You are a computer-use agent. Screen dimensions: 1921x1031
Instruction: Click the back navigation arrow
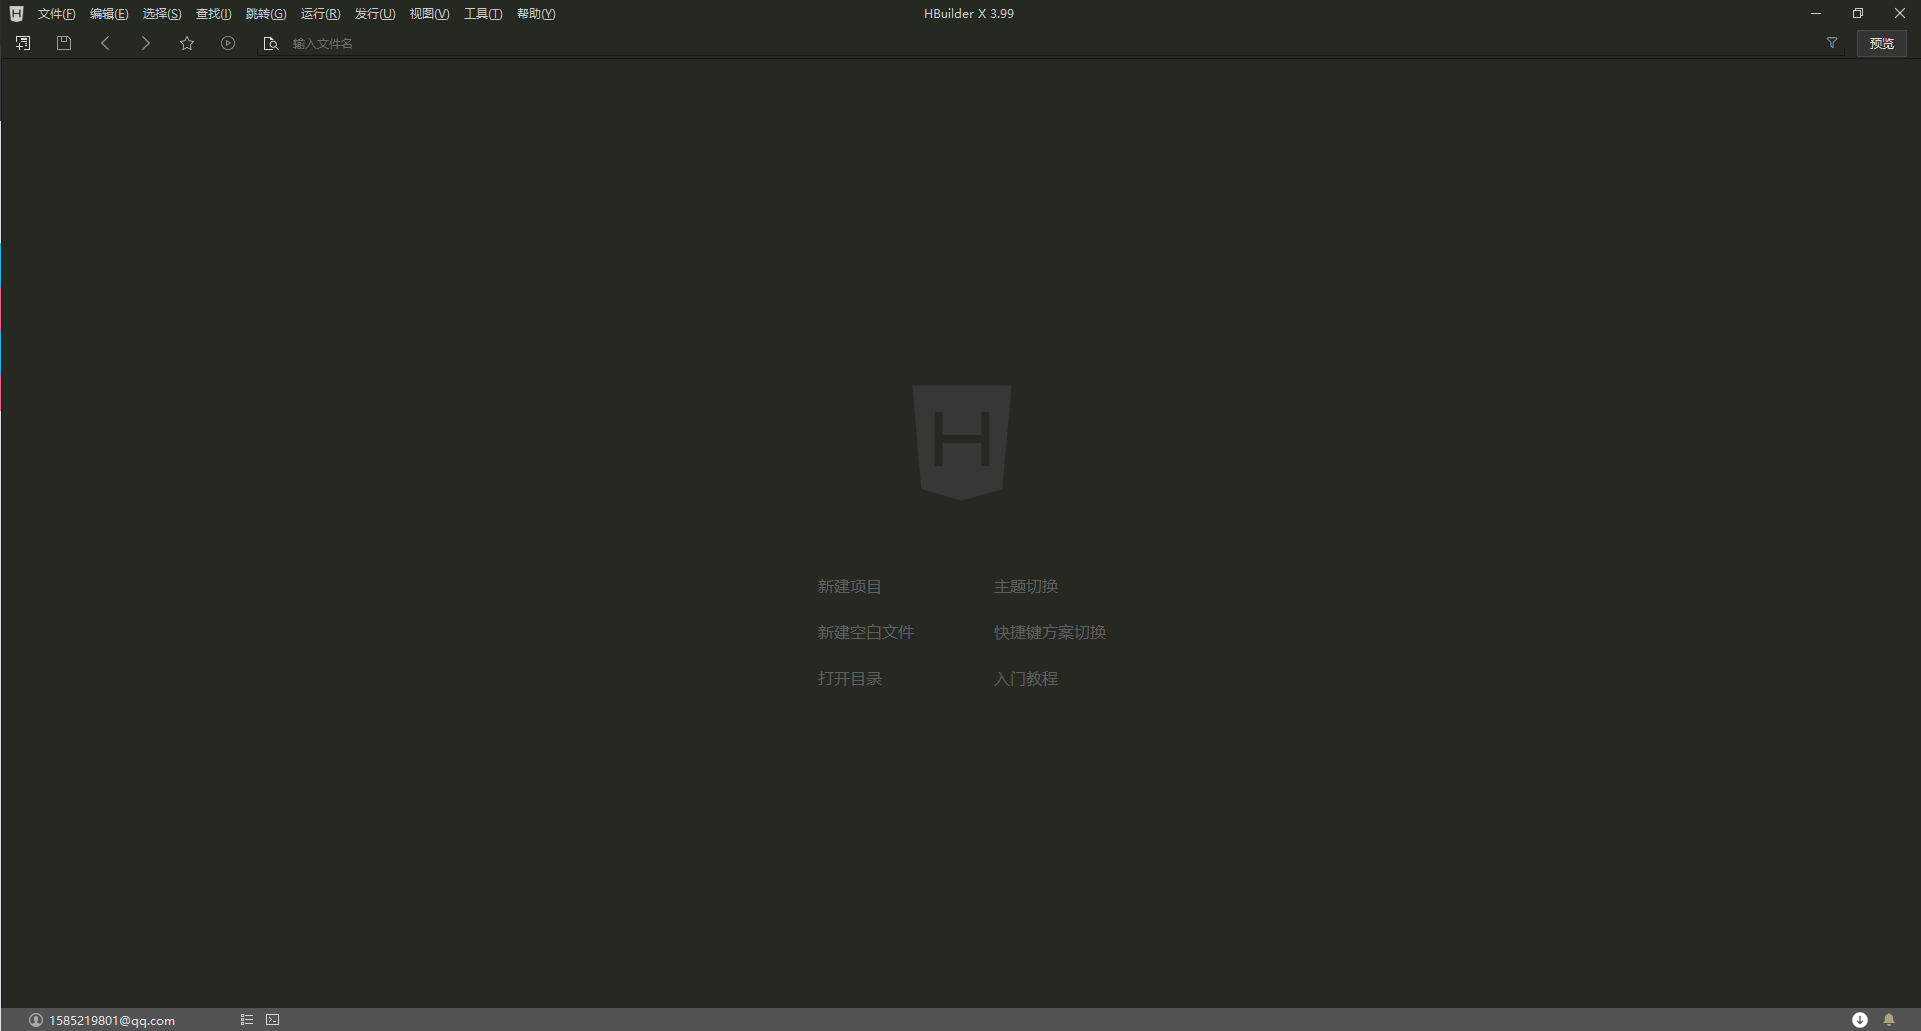click(x=105, y=43)
